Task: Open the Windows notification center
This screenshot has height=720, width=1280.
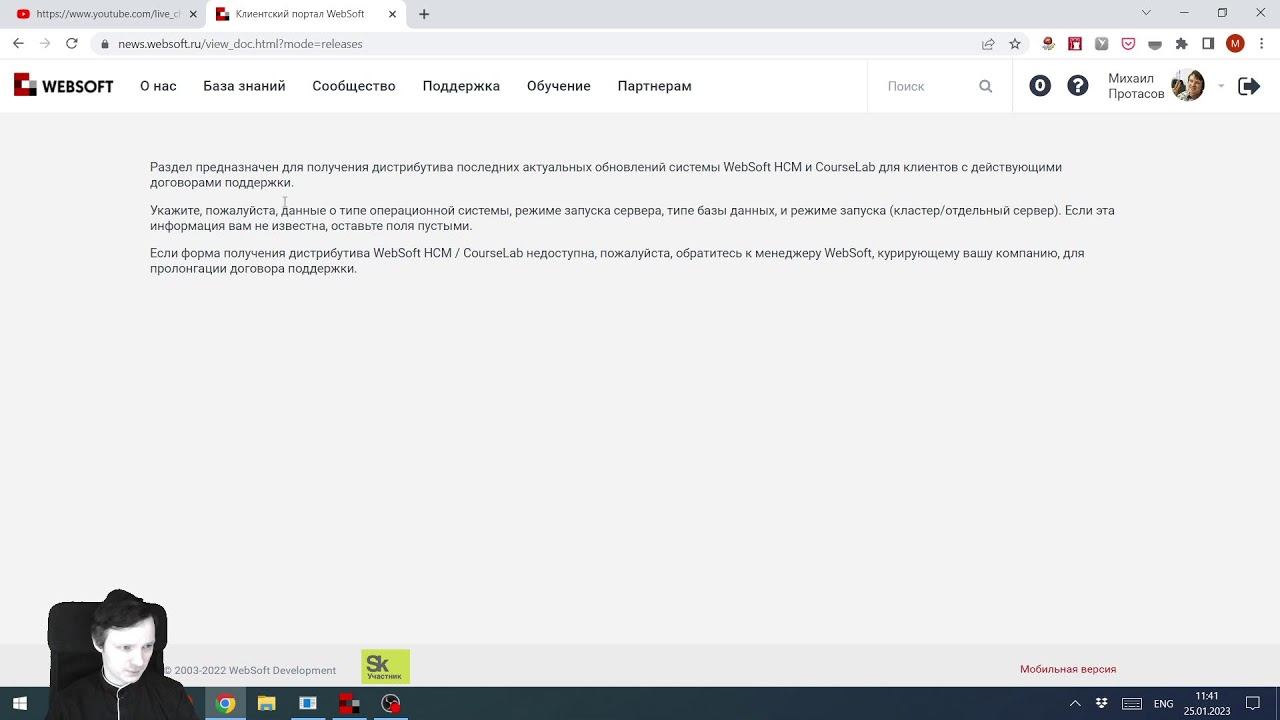Action: click(1253, 704)
